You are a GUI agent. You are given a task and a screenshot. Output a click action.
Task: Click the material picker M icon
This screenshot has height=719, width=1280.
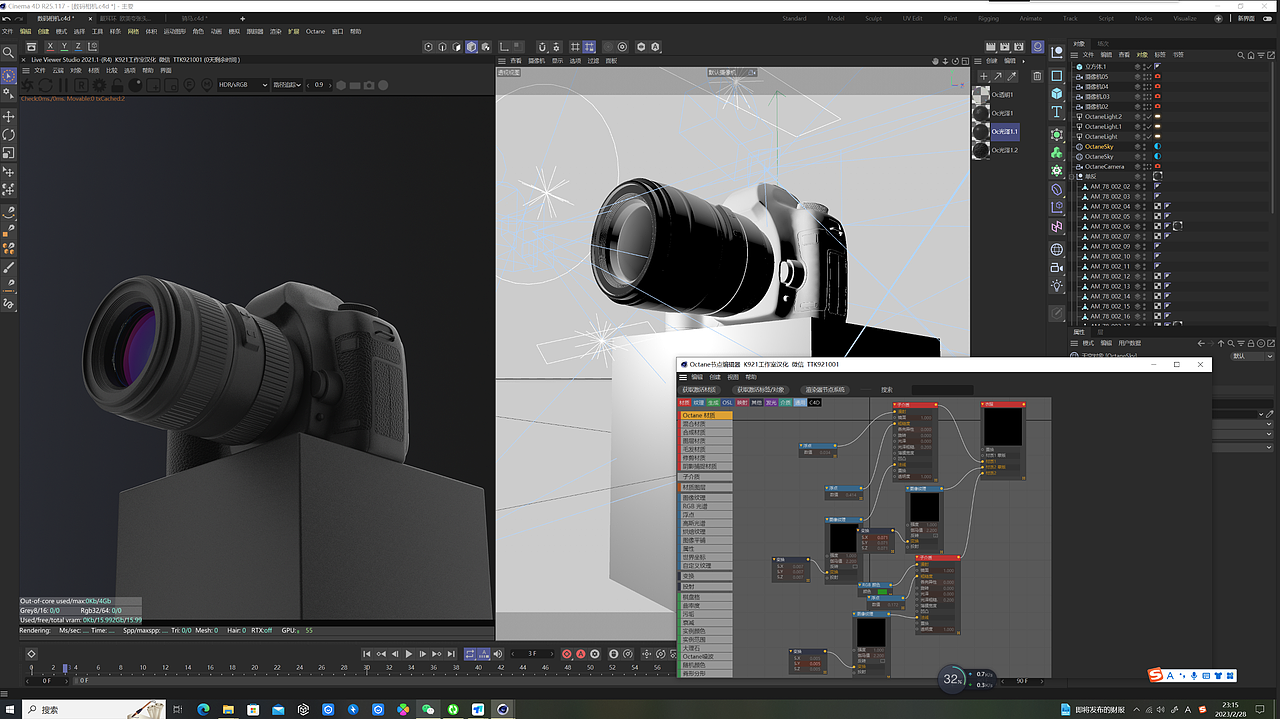pos(204,85)
